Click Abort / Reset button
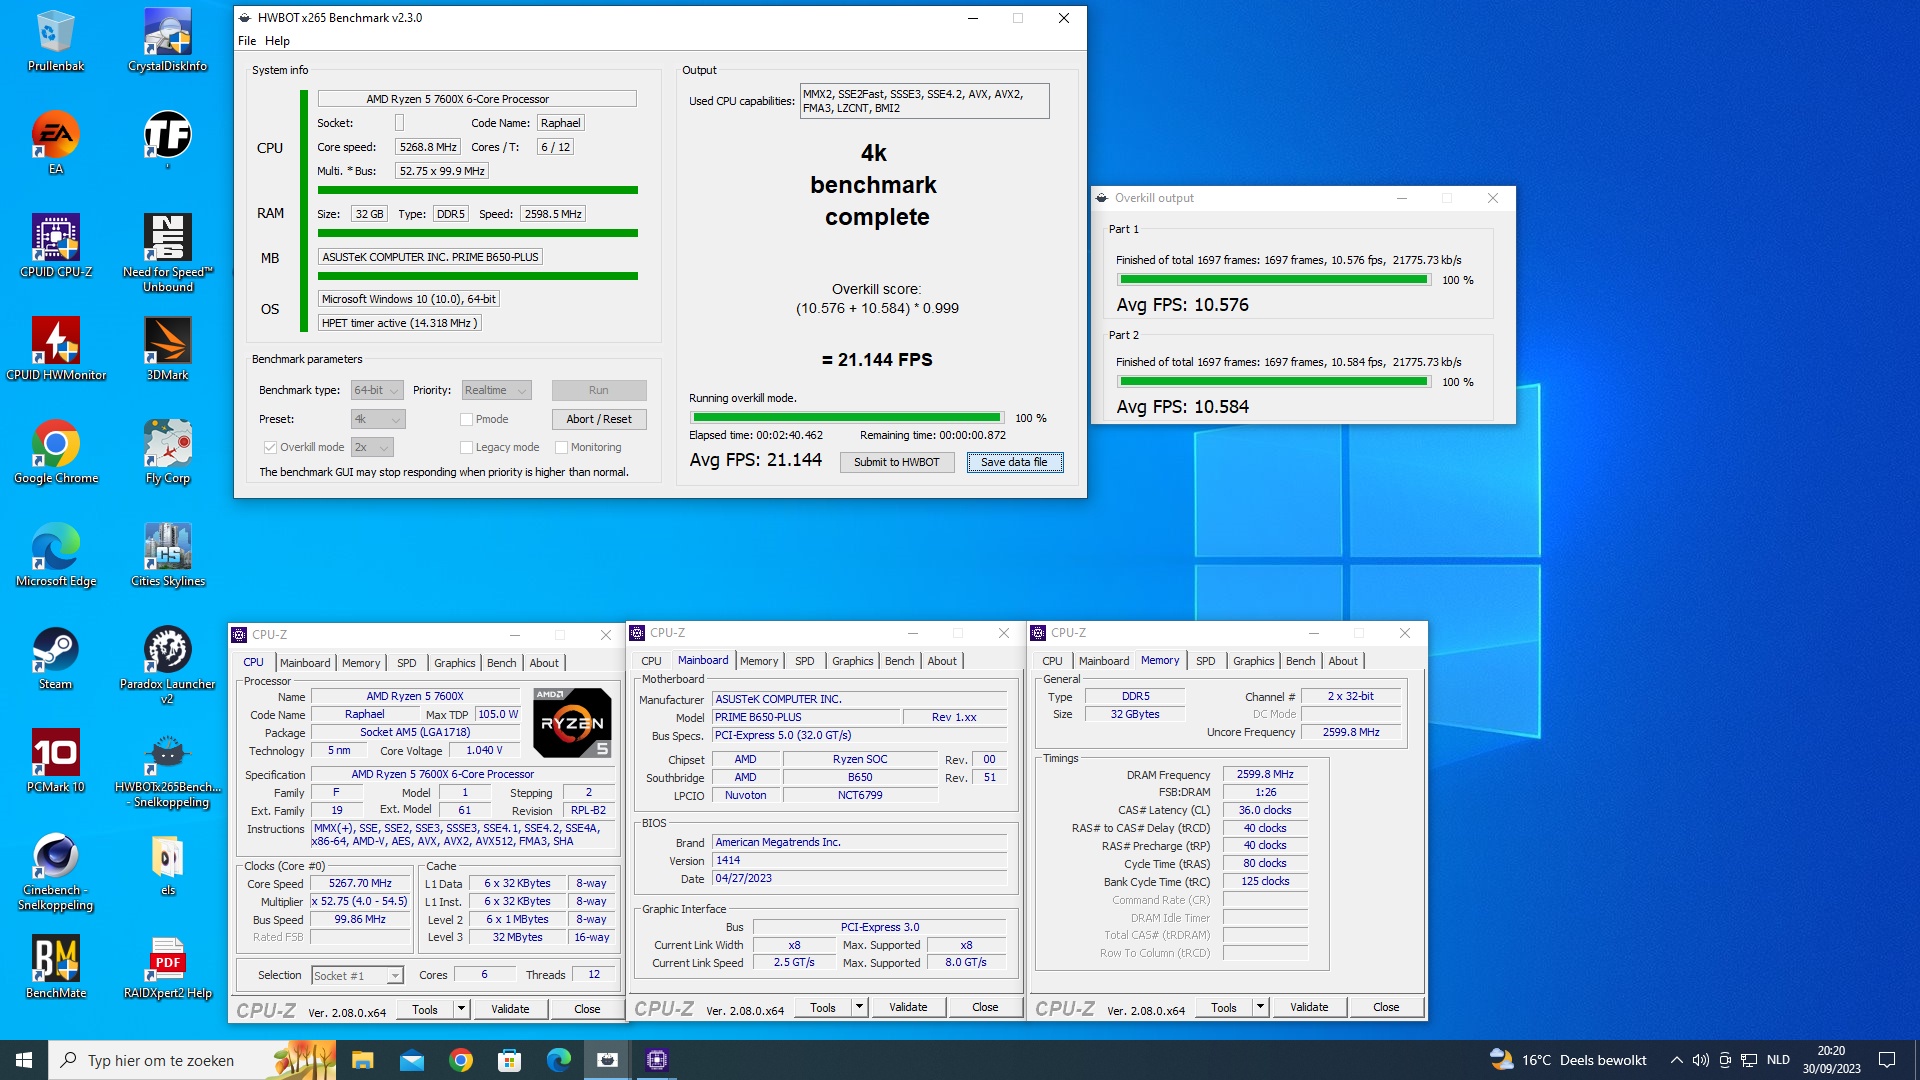Screen dimensions: 1920x1080 (599, 419)
